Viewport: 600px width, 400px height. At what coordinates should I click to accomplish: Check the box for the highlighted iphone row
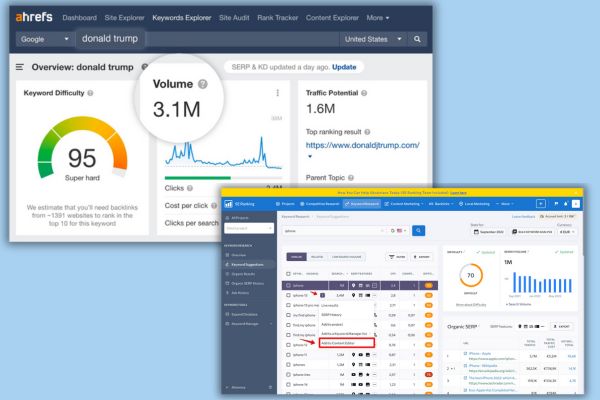click(289, 285)
